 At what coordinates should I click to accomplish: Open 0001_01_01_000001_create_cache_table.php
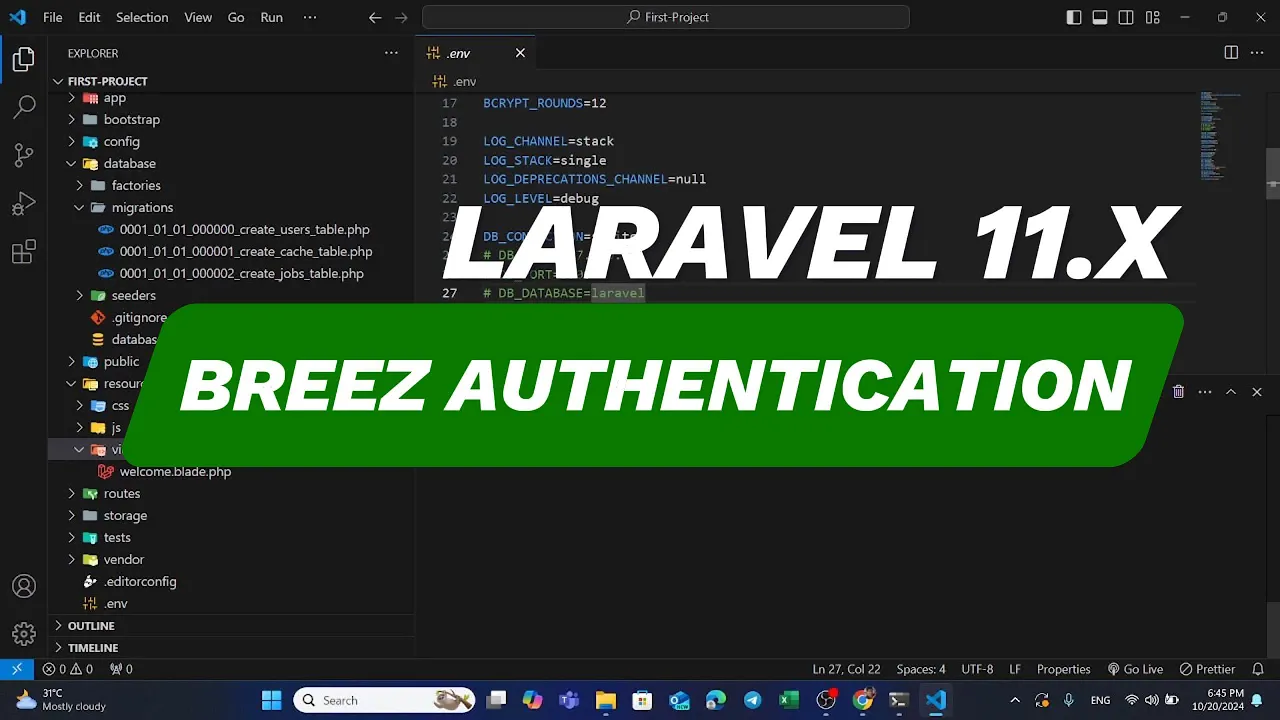tap(246, 251)
